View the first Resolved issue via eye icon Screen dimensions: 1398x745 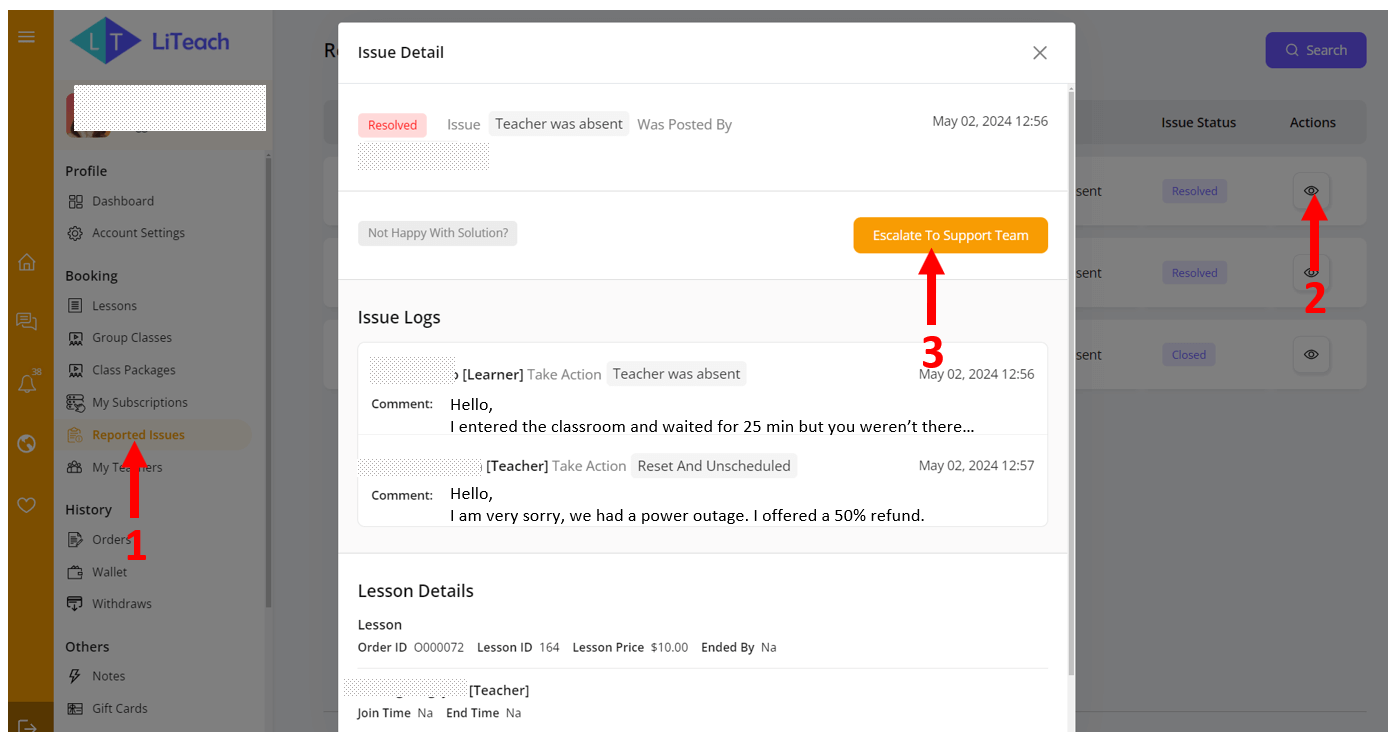[x=1311, y=190]
